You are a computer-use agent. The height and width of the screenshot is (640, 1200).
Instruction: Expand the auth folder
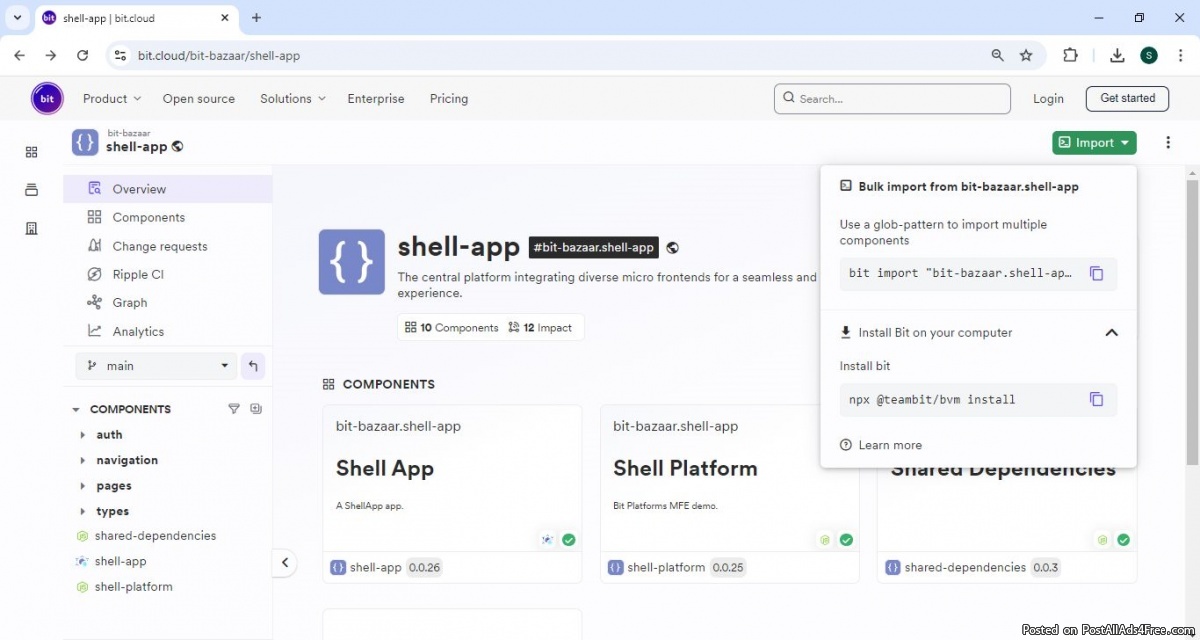pos(82,435)
